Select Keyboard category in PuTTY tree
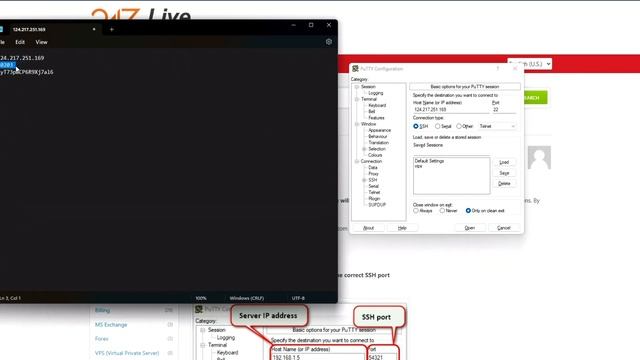This screenshot has height=360, width=640. (377, 105)
